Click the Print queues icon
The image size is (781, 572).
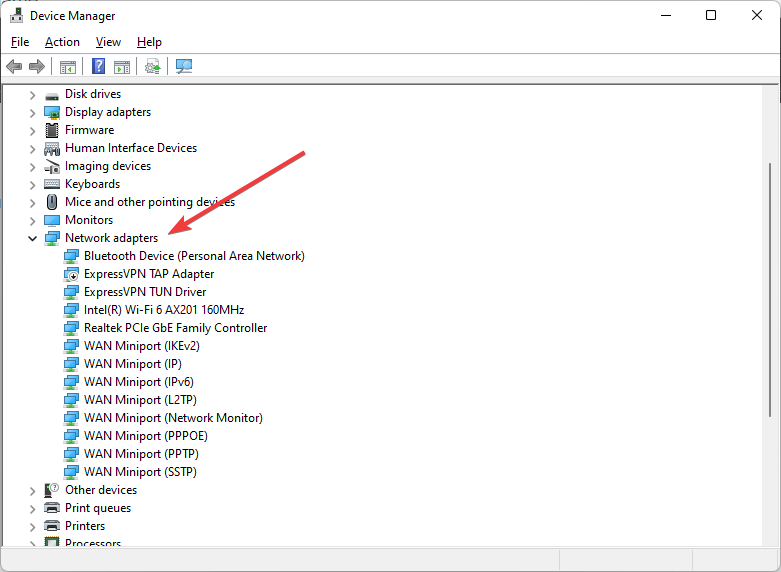[x=52, y=508]
